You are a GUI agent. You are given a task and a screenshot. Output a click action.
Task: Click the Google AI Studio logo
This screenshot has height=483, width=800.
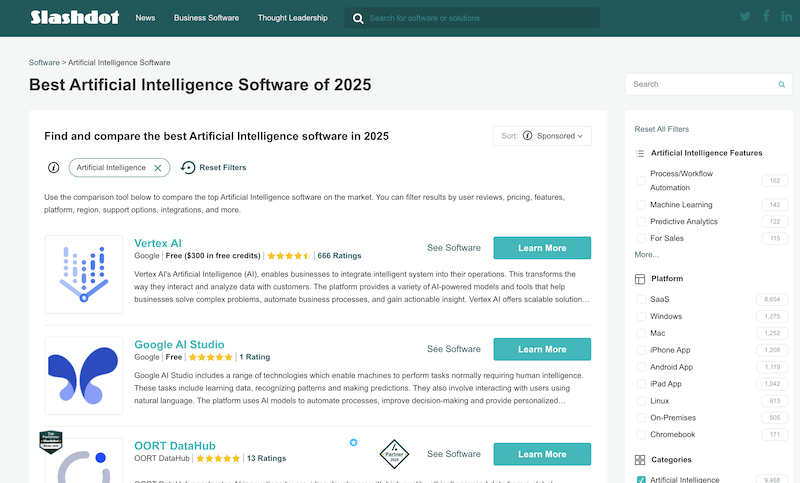coord(84,374)
